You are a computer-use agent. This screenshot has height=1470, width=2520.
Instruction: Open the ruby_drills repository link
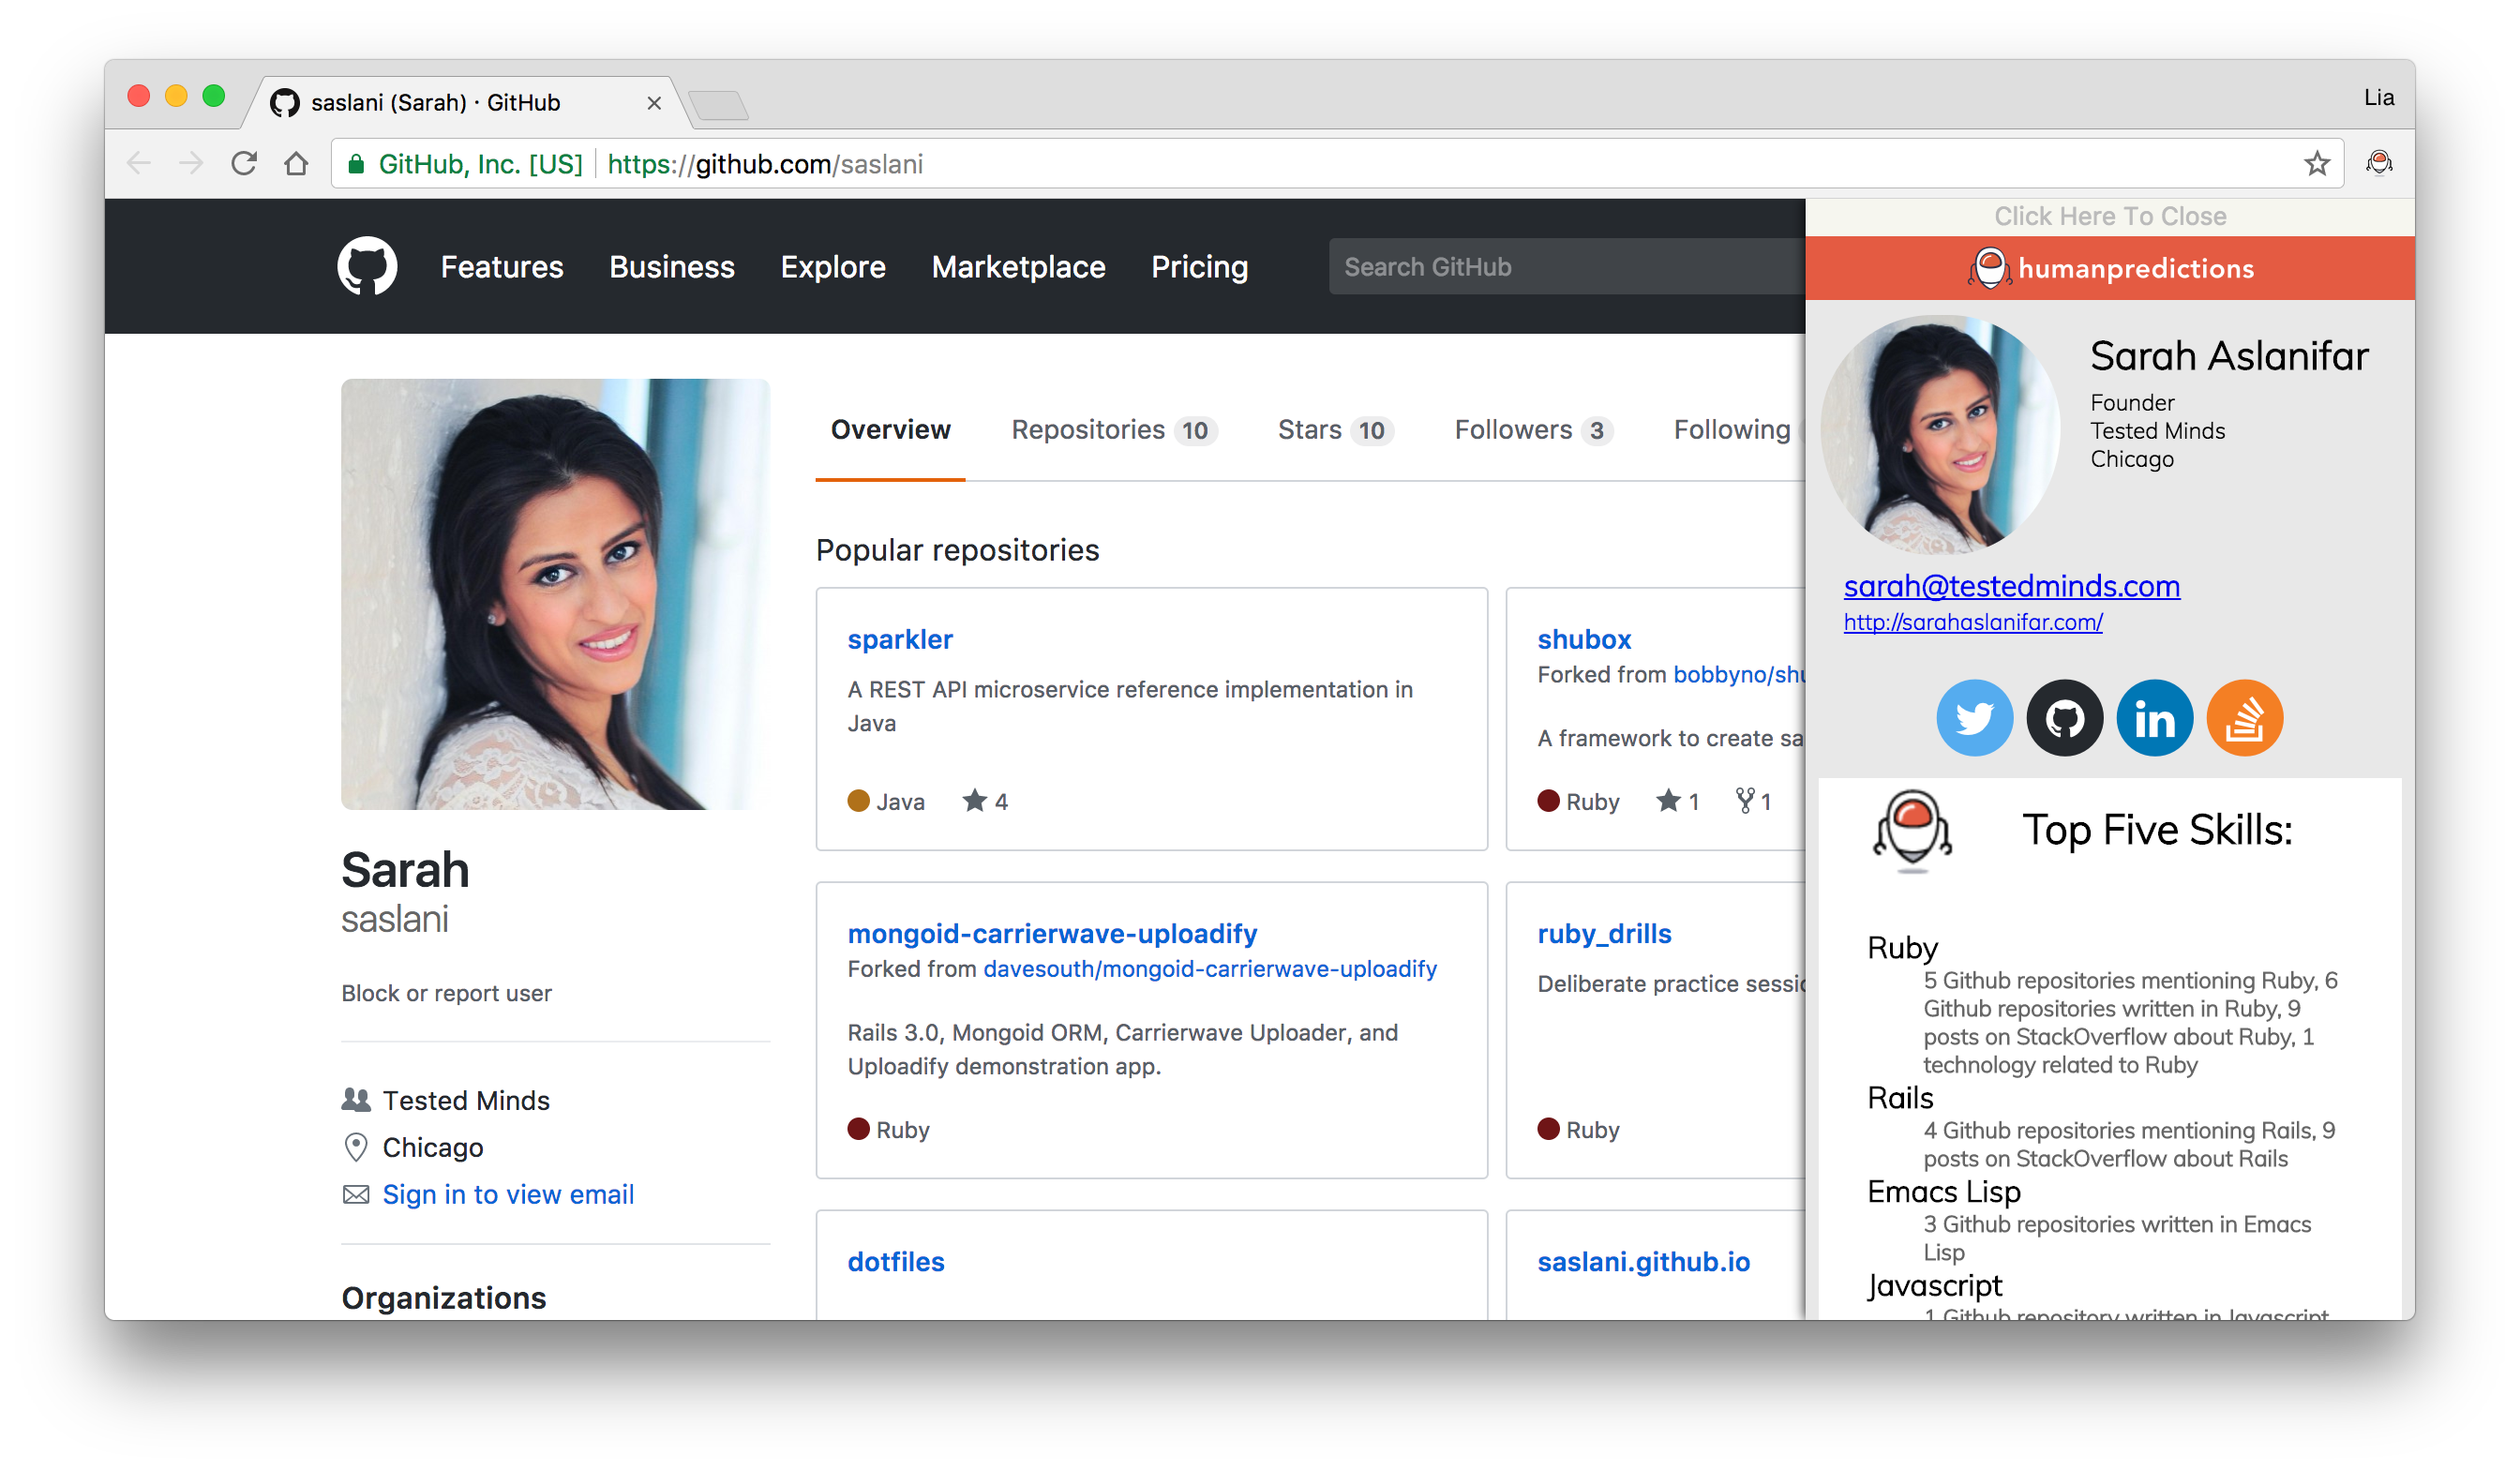(x=1604, y=933)
